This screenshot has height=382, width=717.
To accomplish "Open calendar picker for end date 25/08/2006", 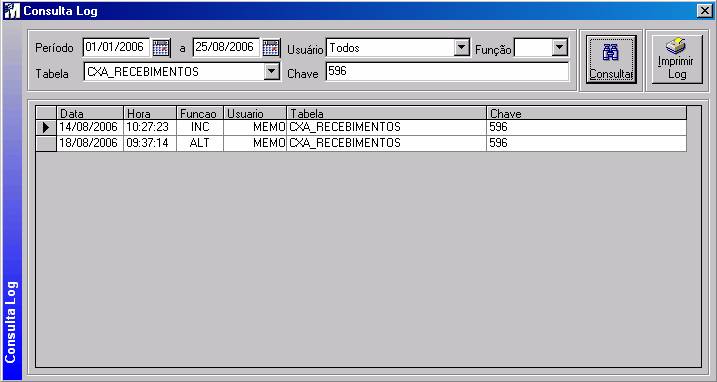I will pyautogui.click(x=271, y=48).
